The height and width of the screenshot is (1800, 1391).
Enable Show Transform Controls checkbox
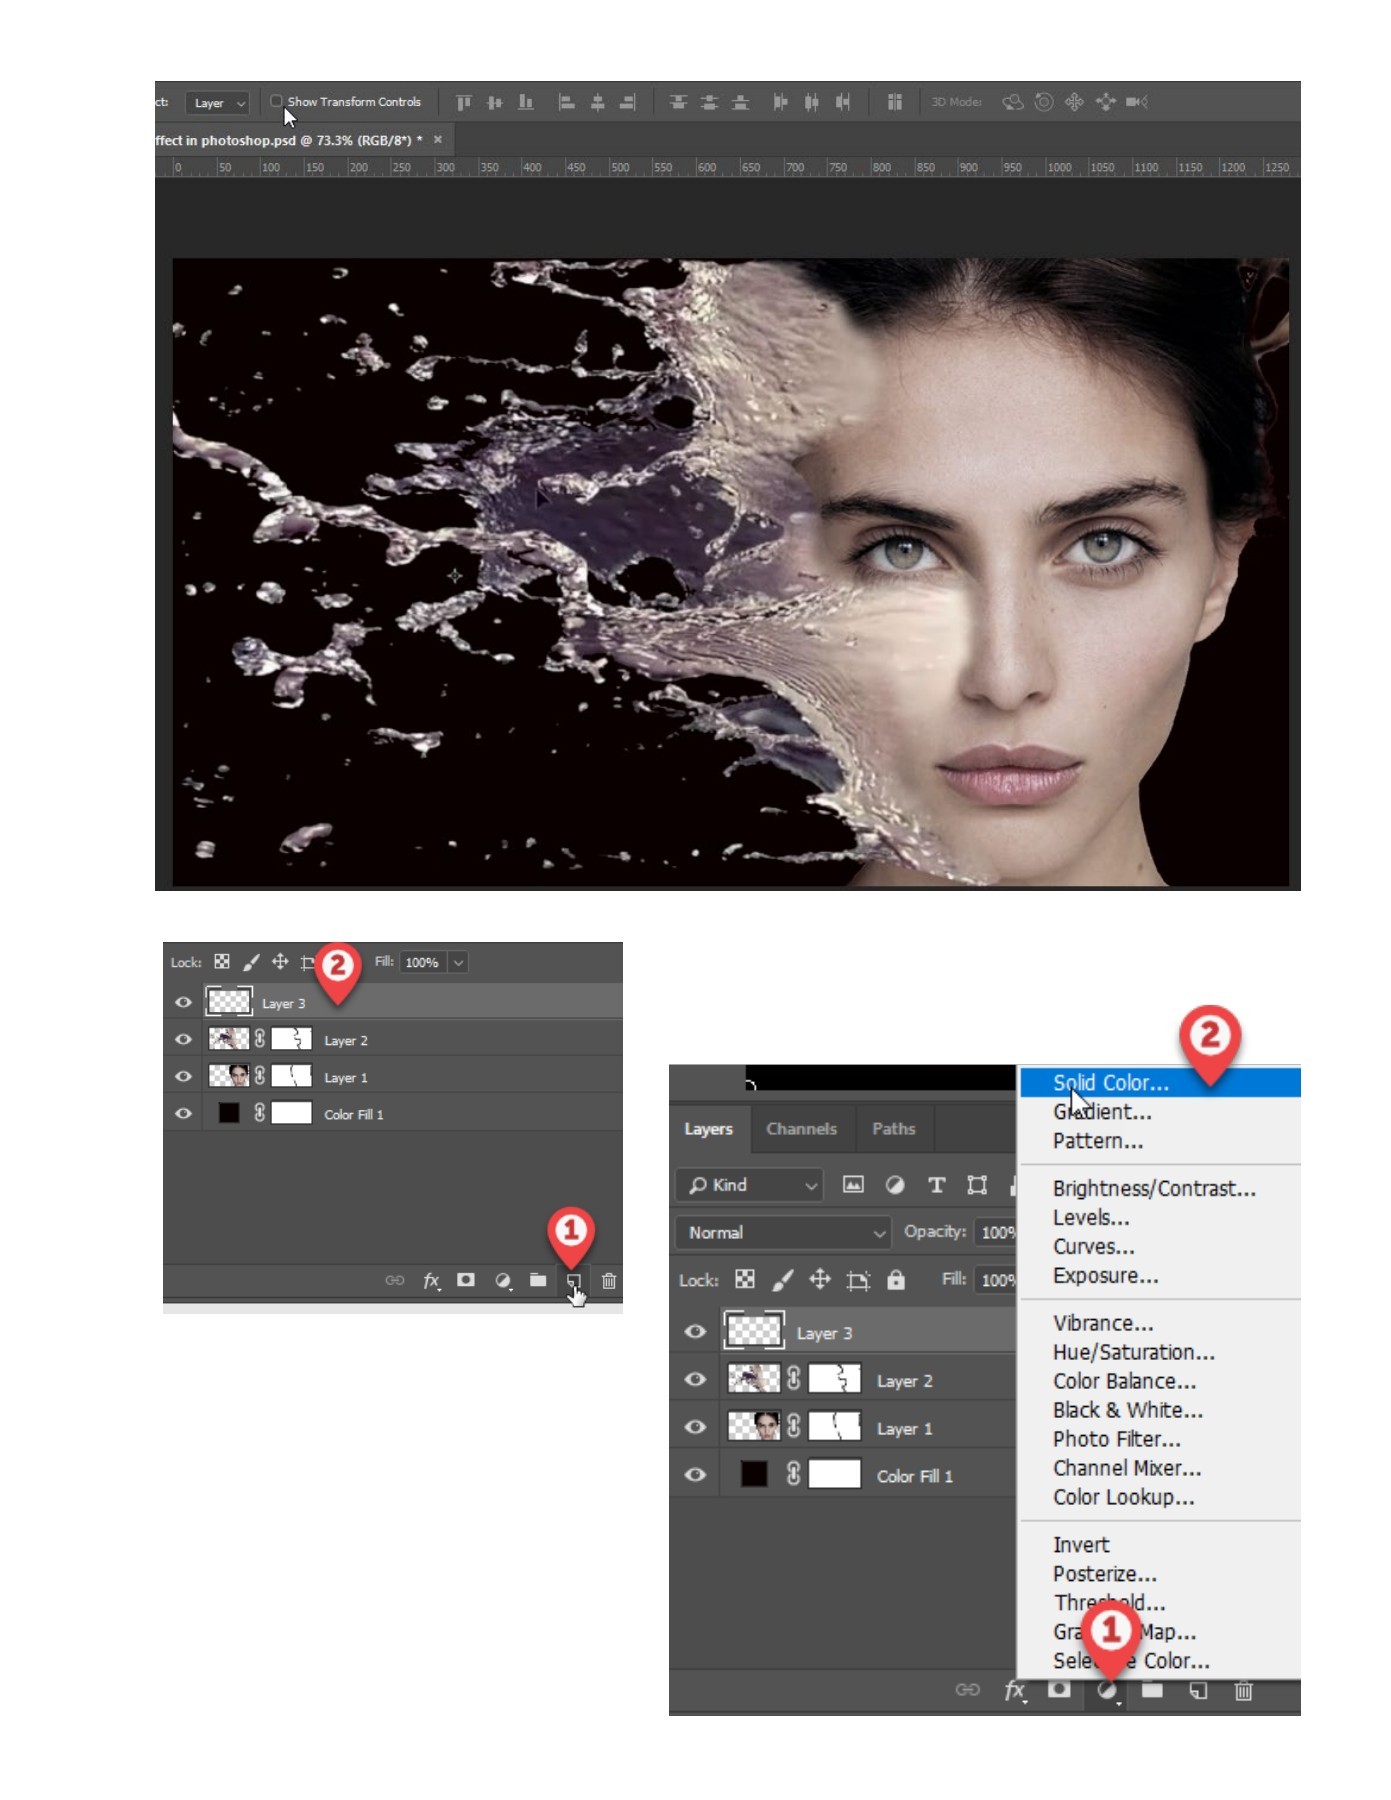[x=276, y=101]
